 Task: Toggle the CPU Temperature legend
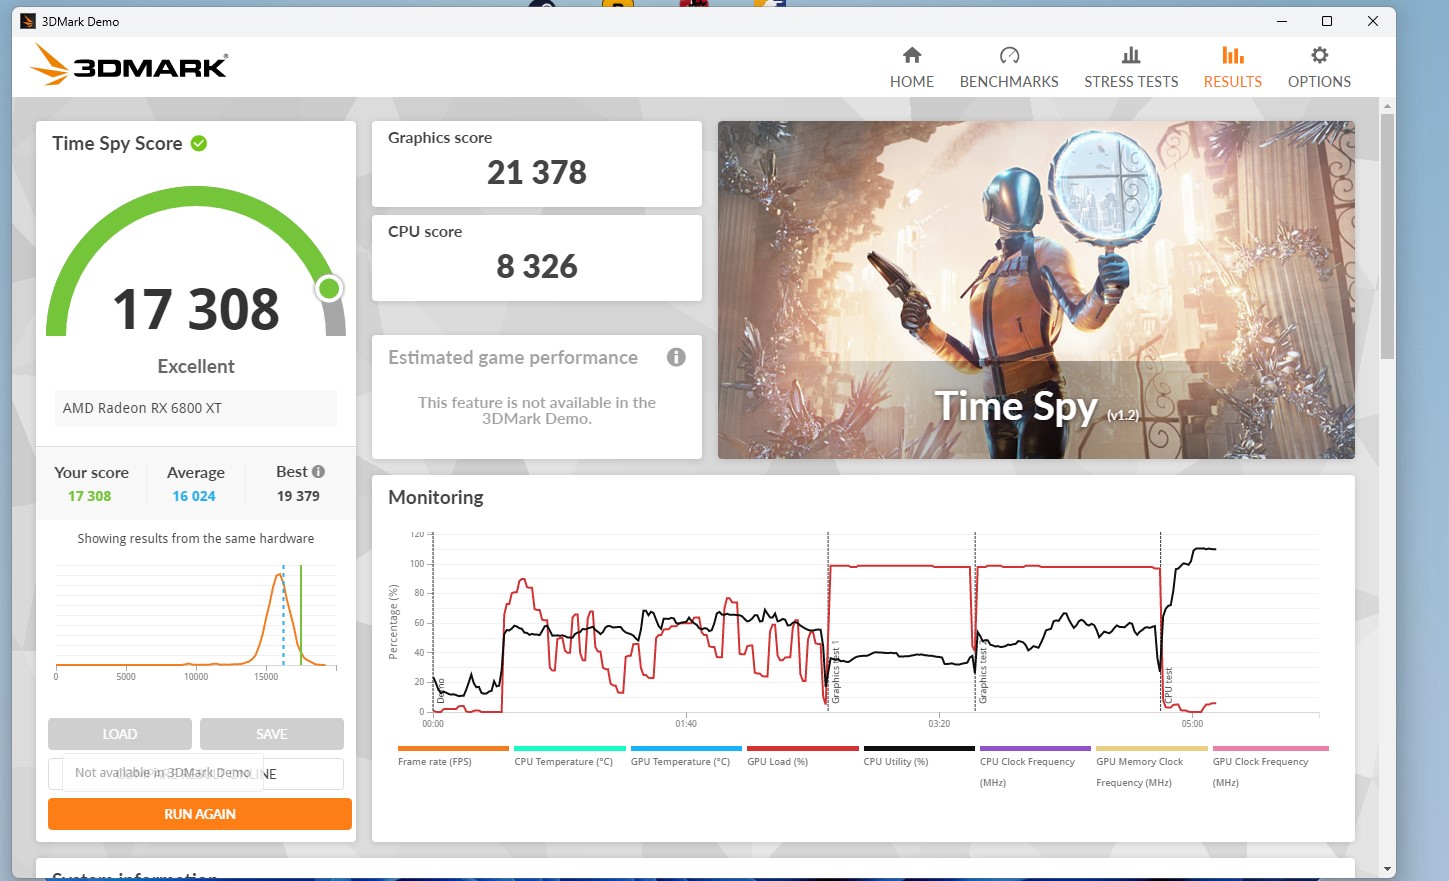pos(569,756)
